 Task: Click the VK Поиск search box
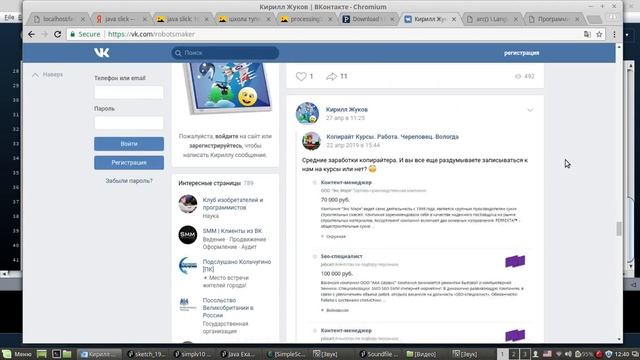coord(225,53)
